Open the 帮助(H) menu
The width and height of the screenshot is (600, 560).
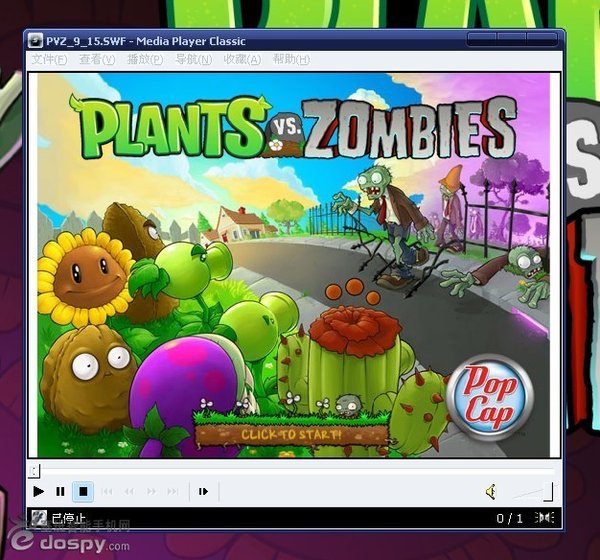tap(291, 60)
